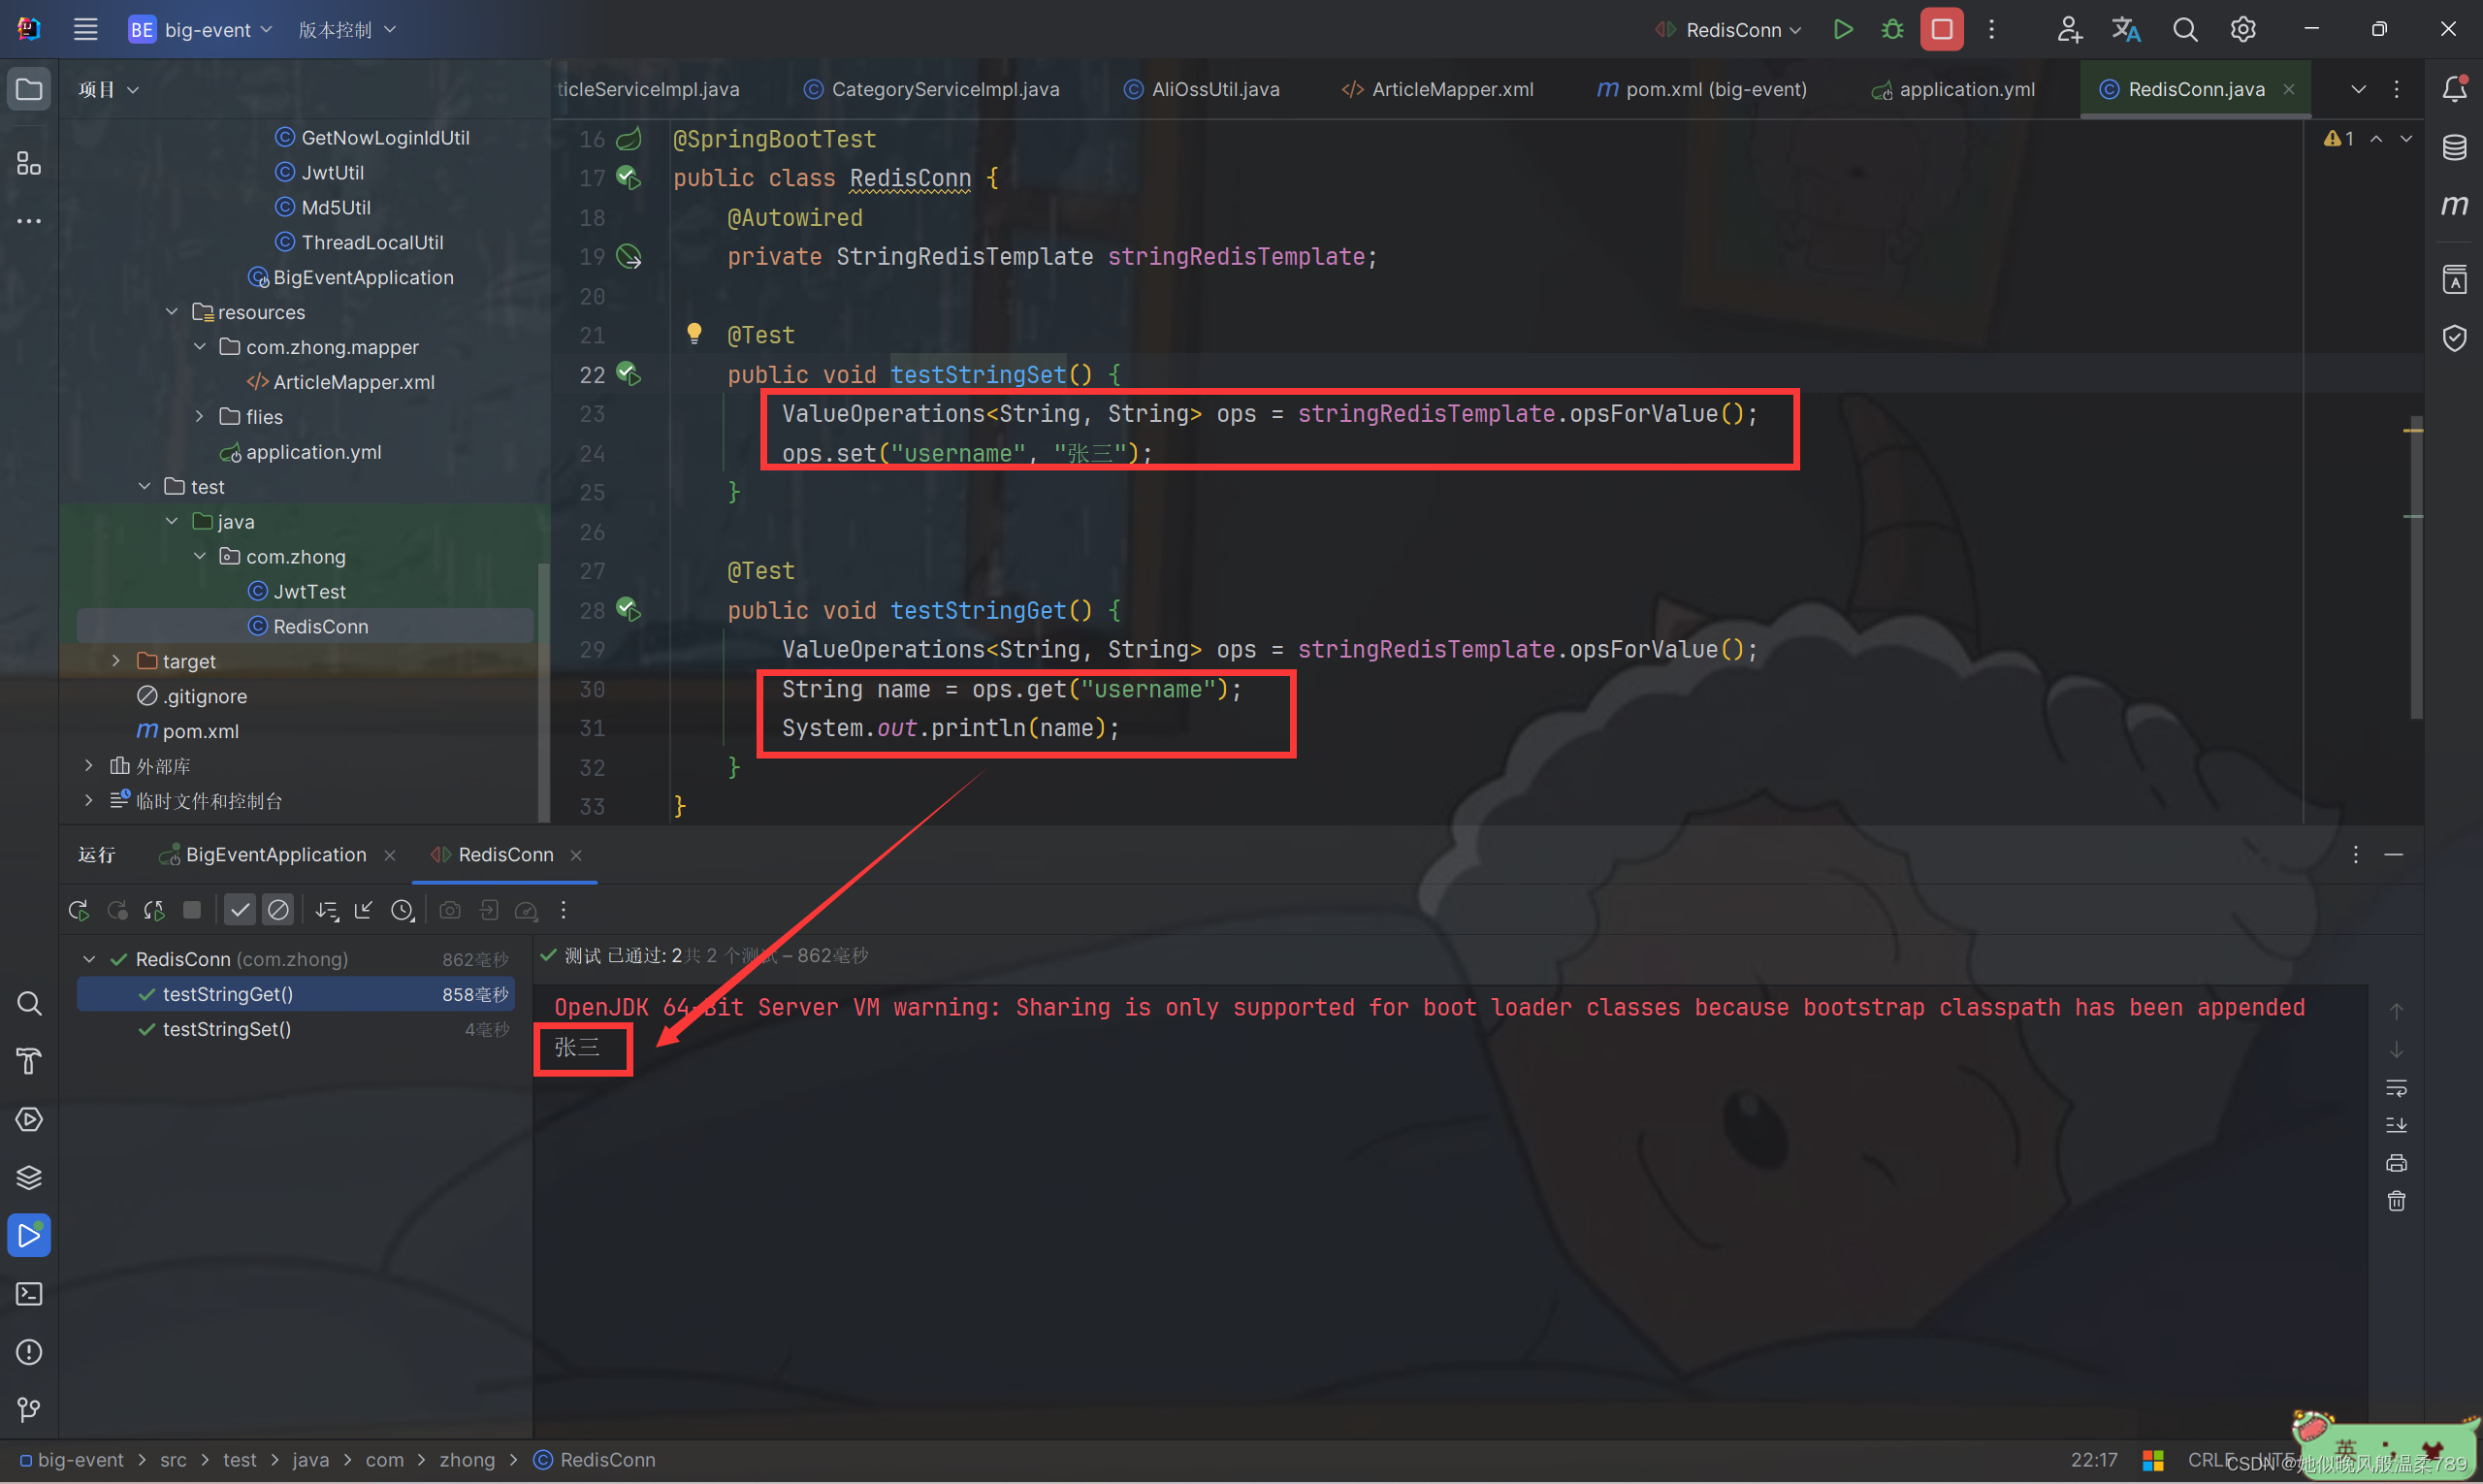Collapse the test folder
The height and width of the screenshot is (1484, 2483).
[x=144, y=486]
